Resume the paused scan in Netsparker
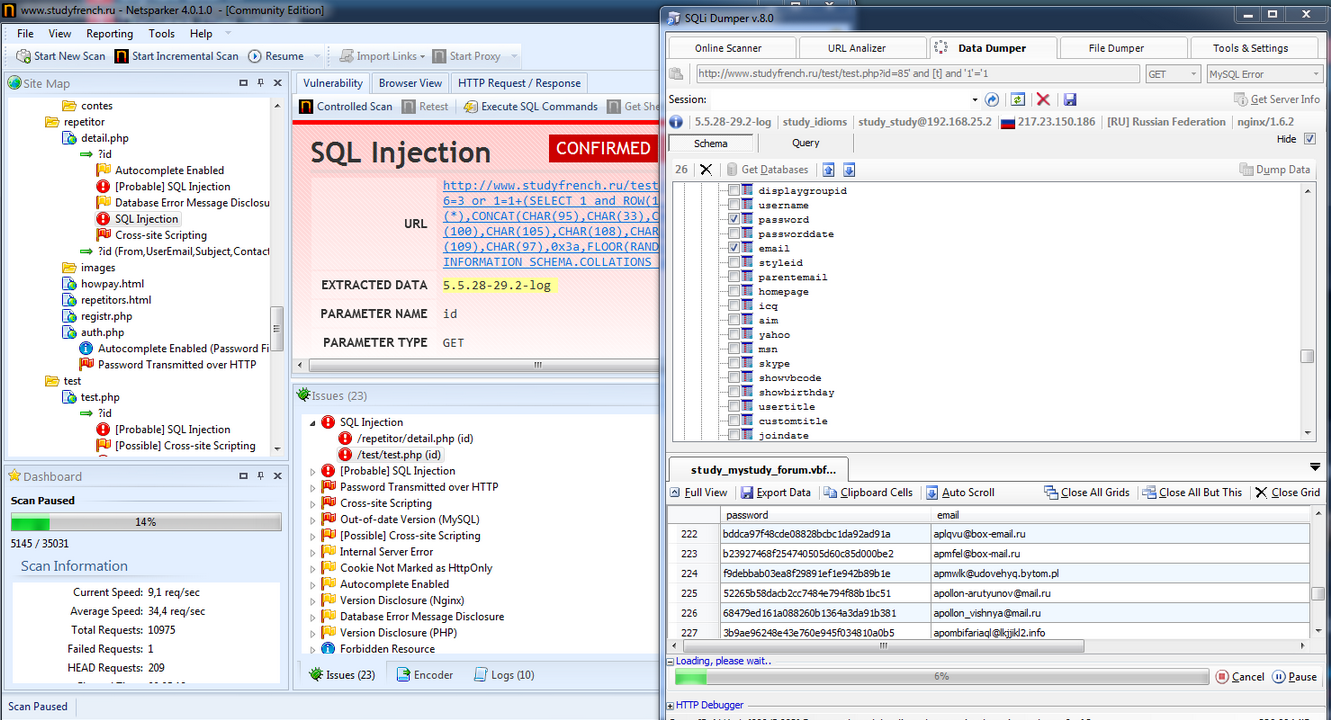 point(276,56)
